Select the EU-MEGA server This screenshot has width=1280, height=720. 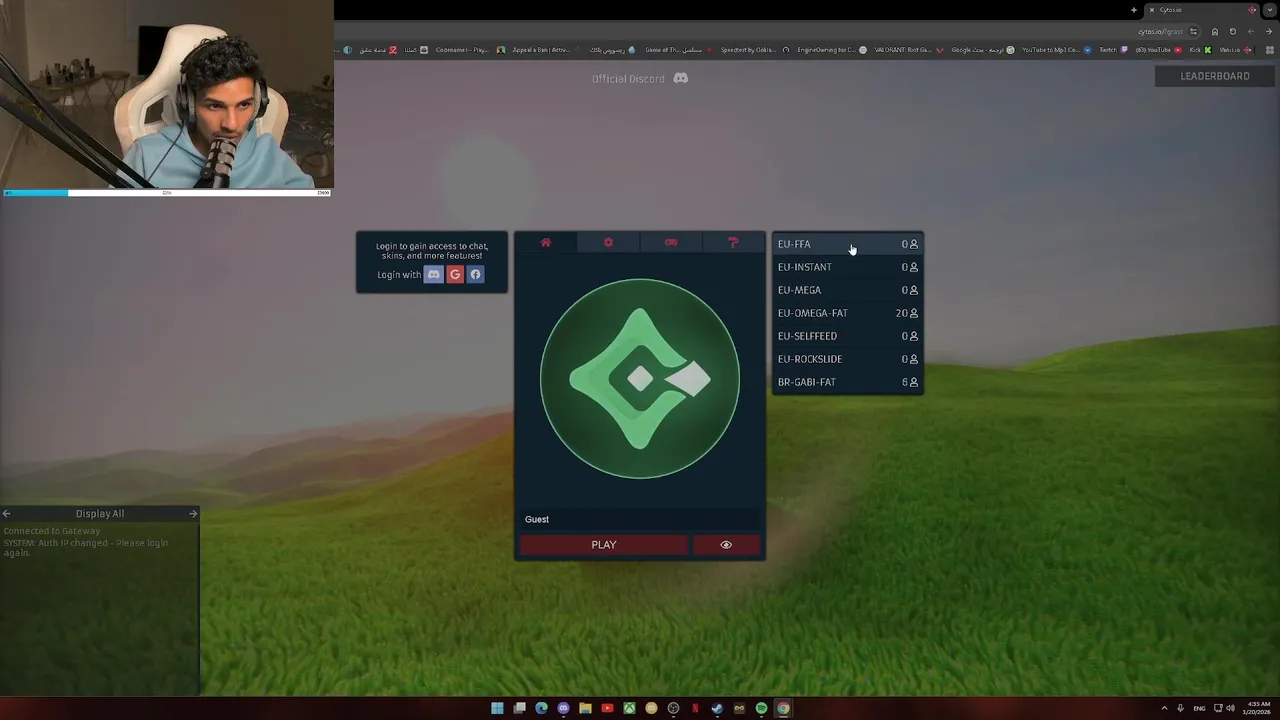(x=847, y=290)
